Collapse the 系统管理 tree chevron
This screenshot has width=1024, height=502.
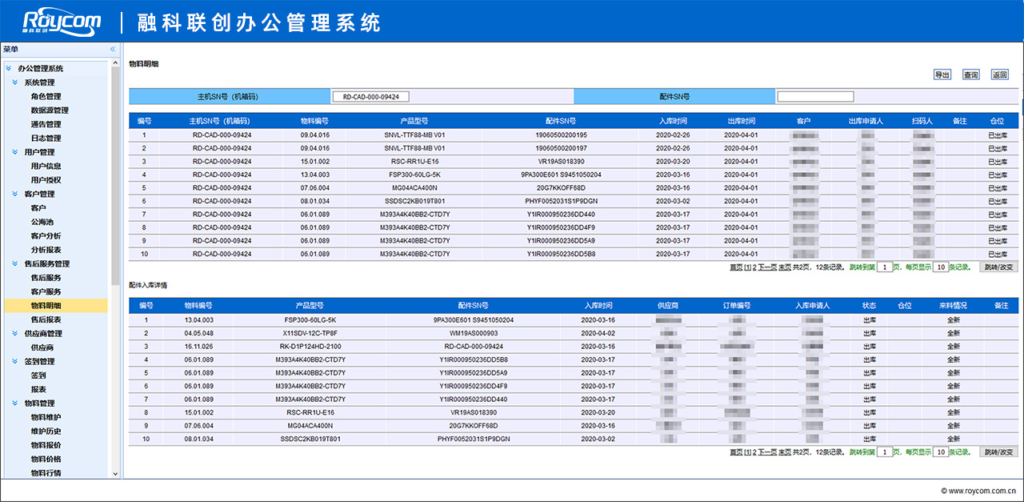pos(16,82)
